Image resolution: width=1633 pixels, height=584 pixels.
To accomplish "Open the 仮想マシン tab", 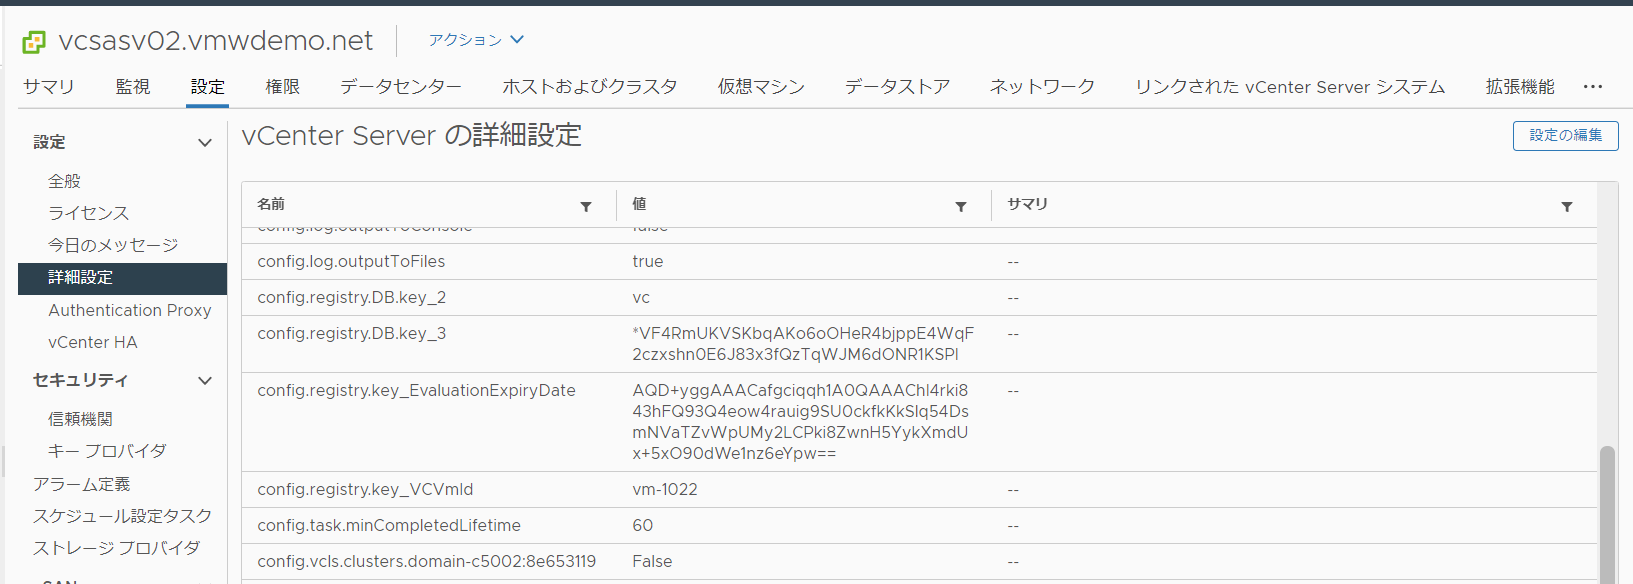I will point(761,87).
